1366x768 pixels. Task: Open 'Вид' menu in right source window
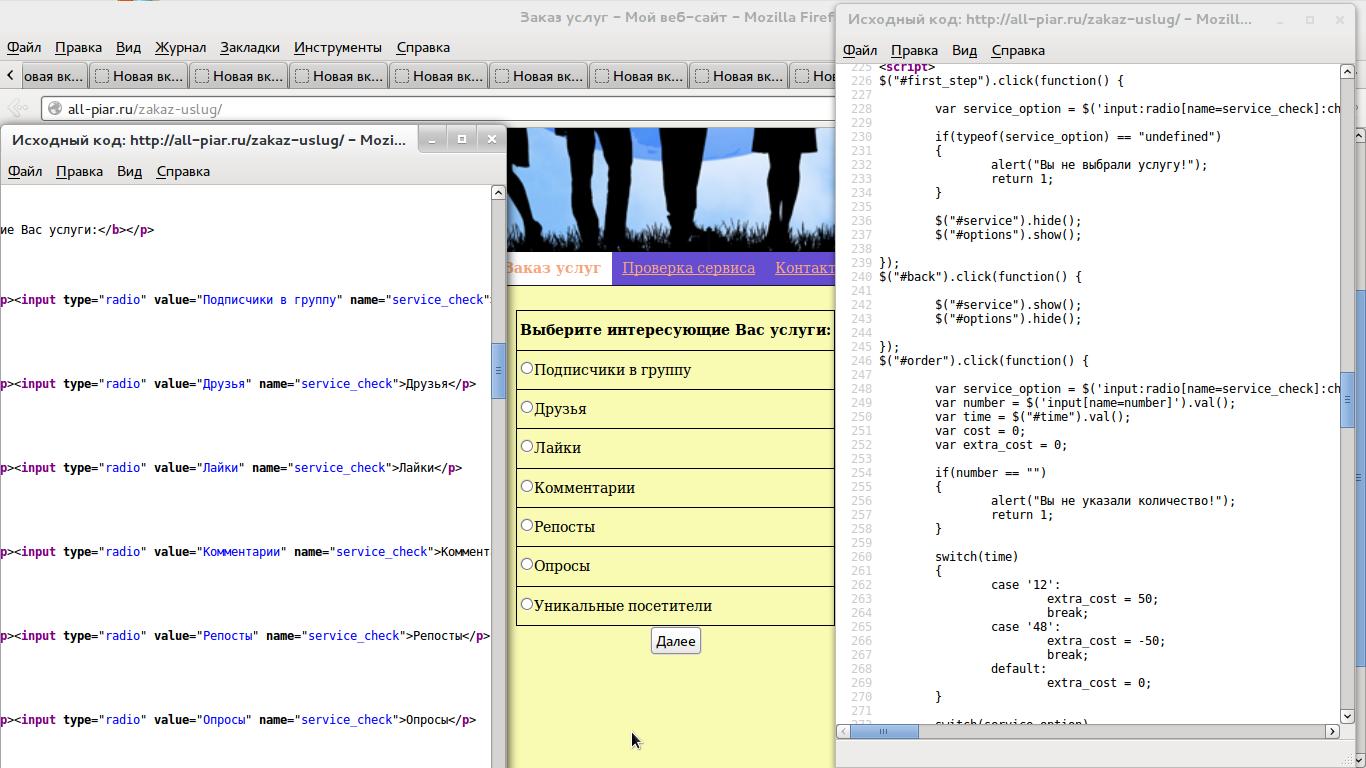964,50
